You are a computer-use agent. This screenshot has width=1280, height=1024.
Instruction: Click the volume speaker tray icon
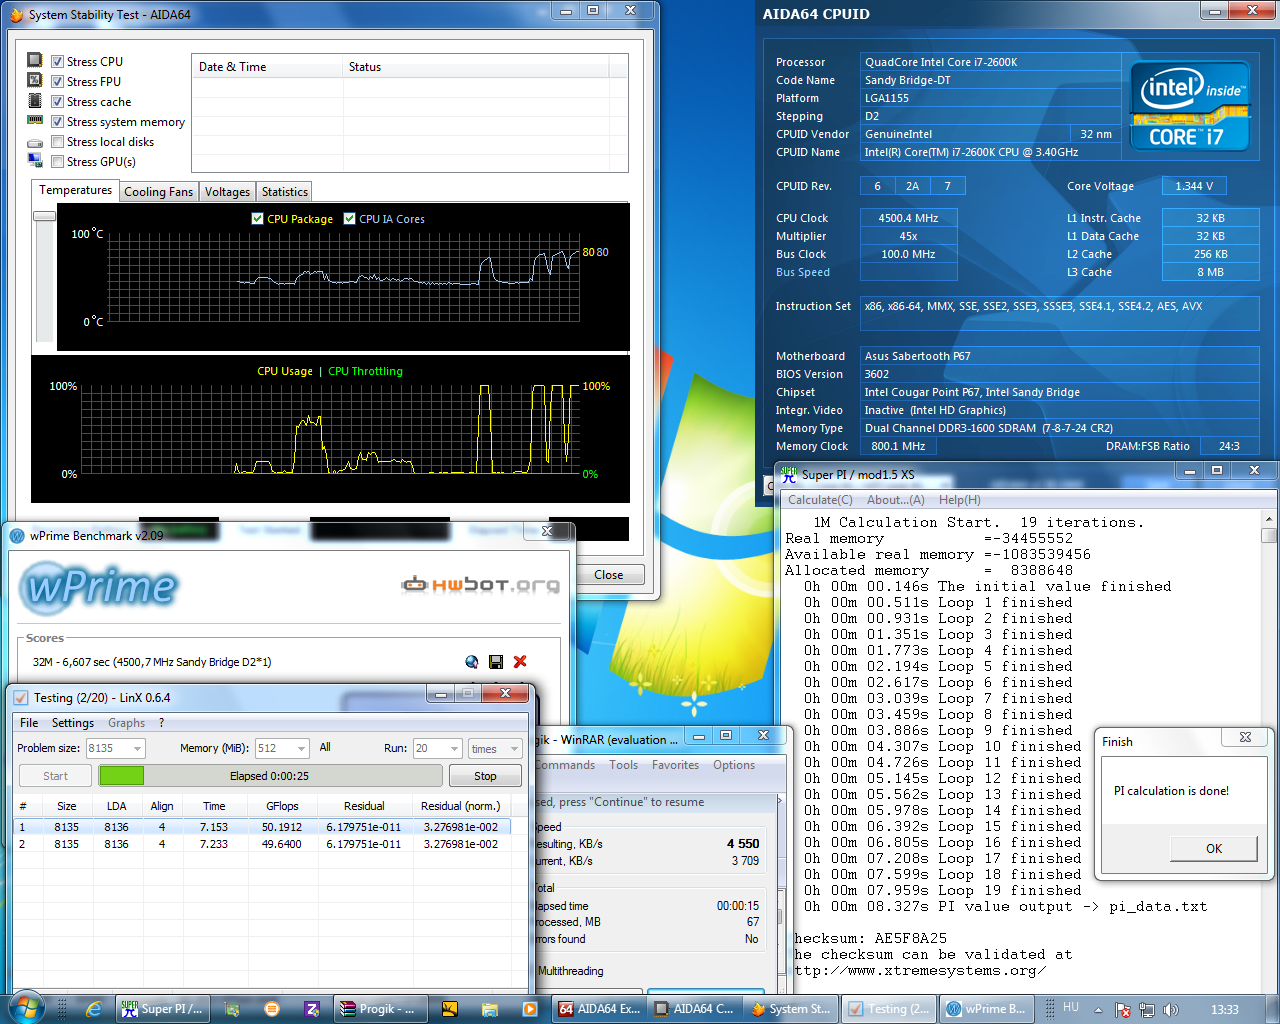click(1170, 1010)
